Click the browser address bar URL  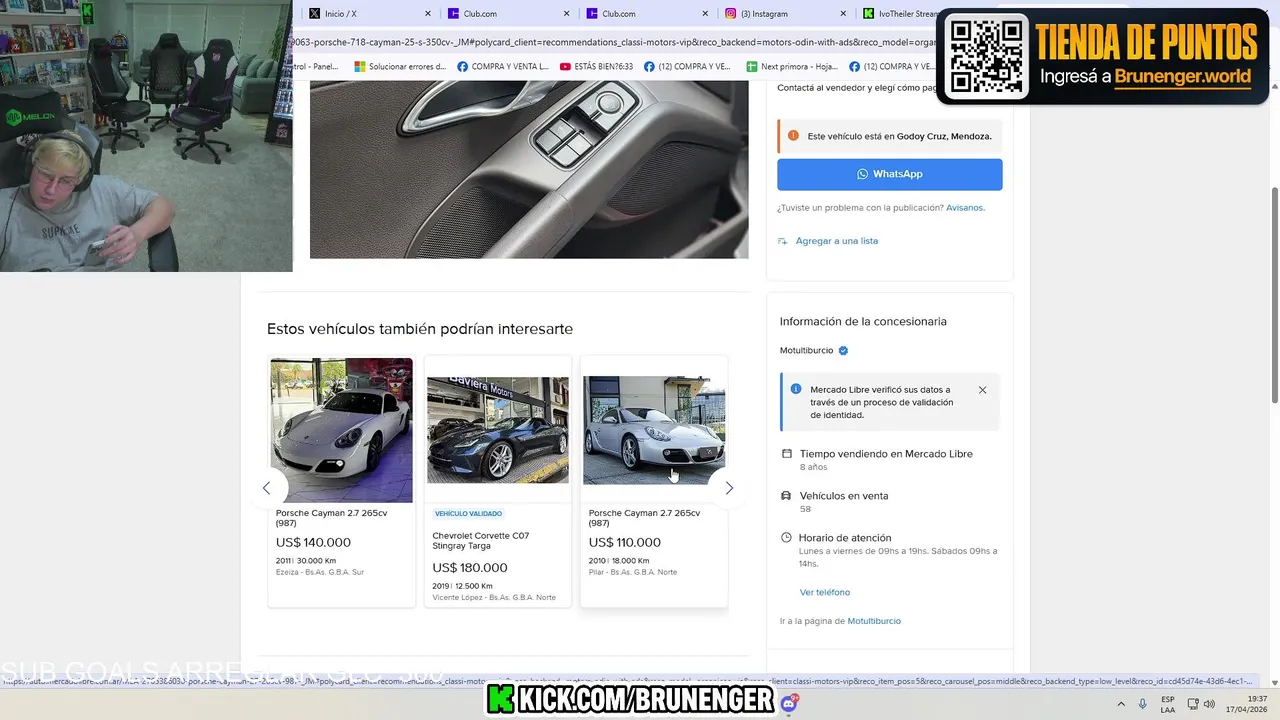tap(614, 42)
